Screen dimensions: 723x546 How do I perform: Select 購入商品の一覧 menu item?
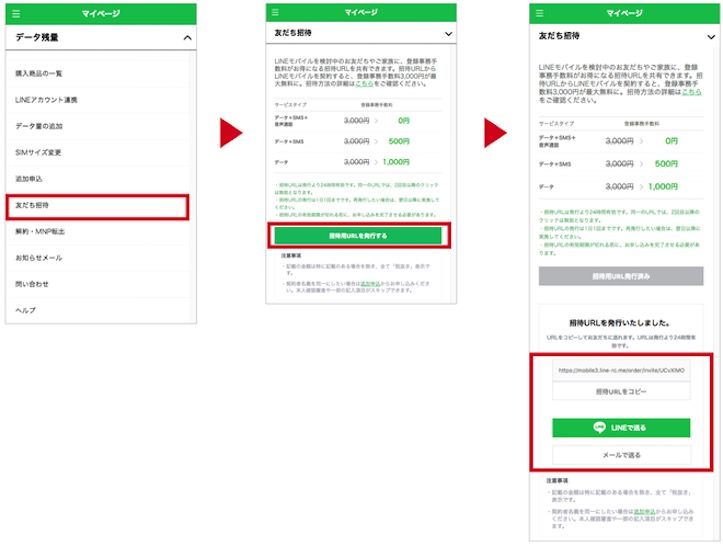pos(40,75)
